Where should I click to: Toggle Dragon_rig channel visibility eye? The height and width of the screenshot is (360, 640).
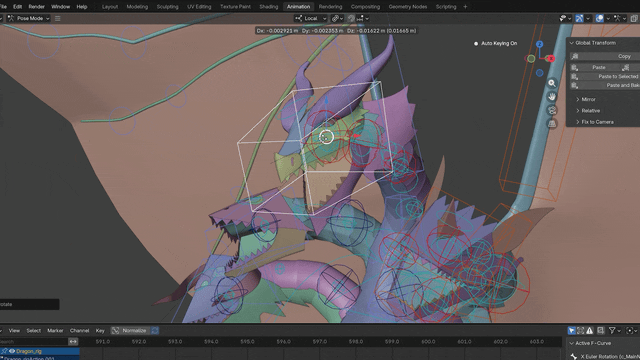[12, 351]
